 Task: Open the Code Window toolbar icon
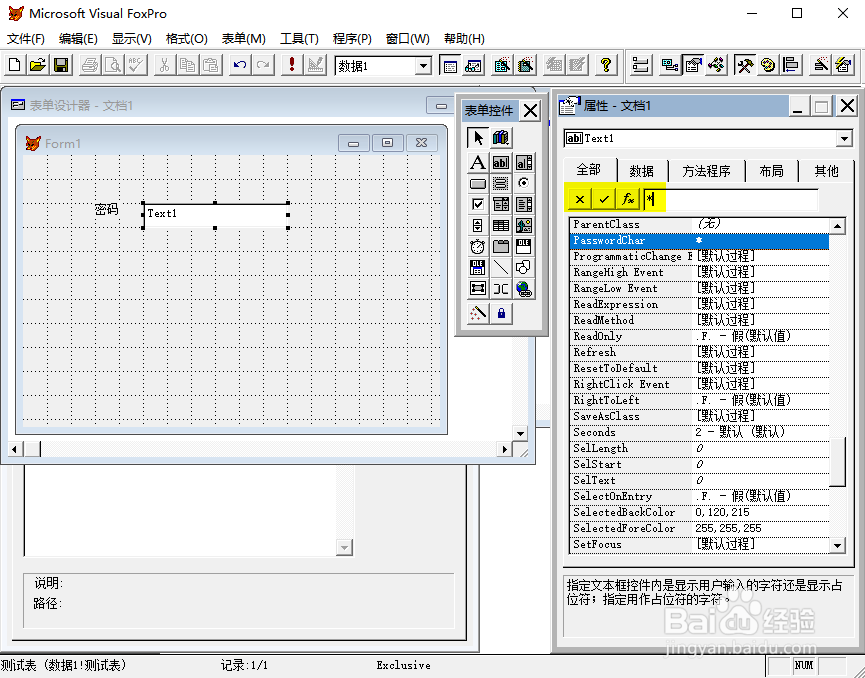717,66
